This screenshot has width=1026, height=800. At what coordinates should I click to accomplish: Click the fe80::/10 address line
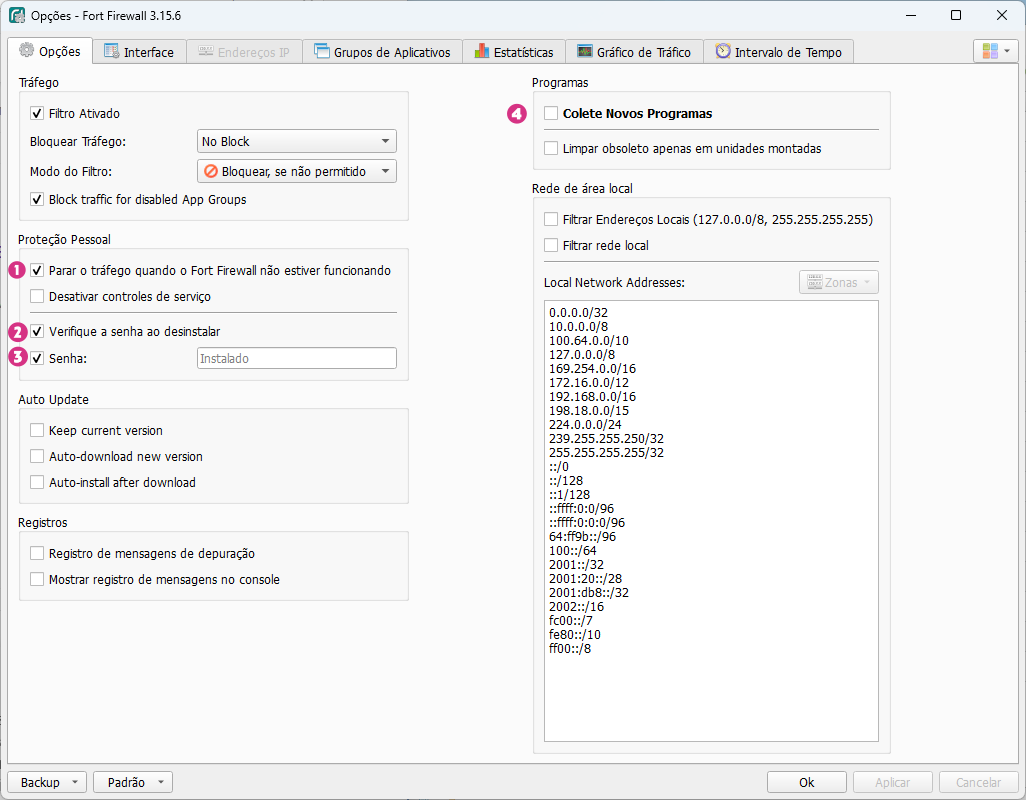coord(575,635)
